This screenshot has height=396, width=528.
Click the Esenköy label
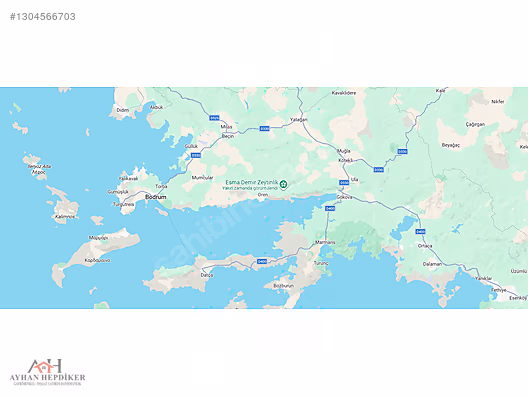pos(518,298)
